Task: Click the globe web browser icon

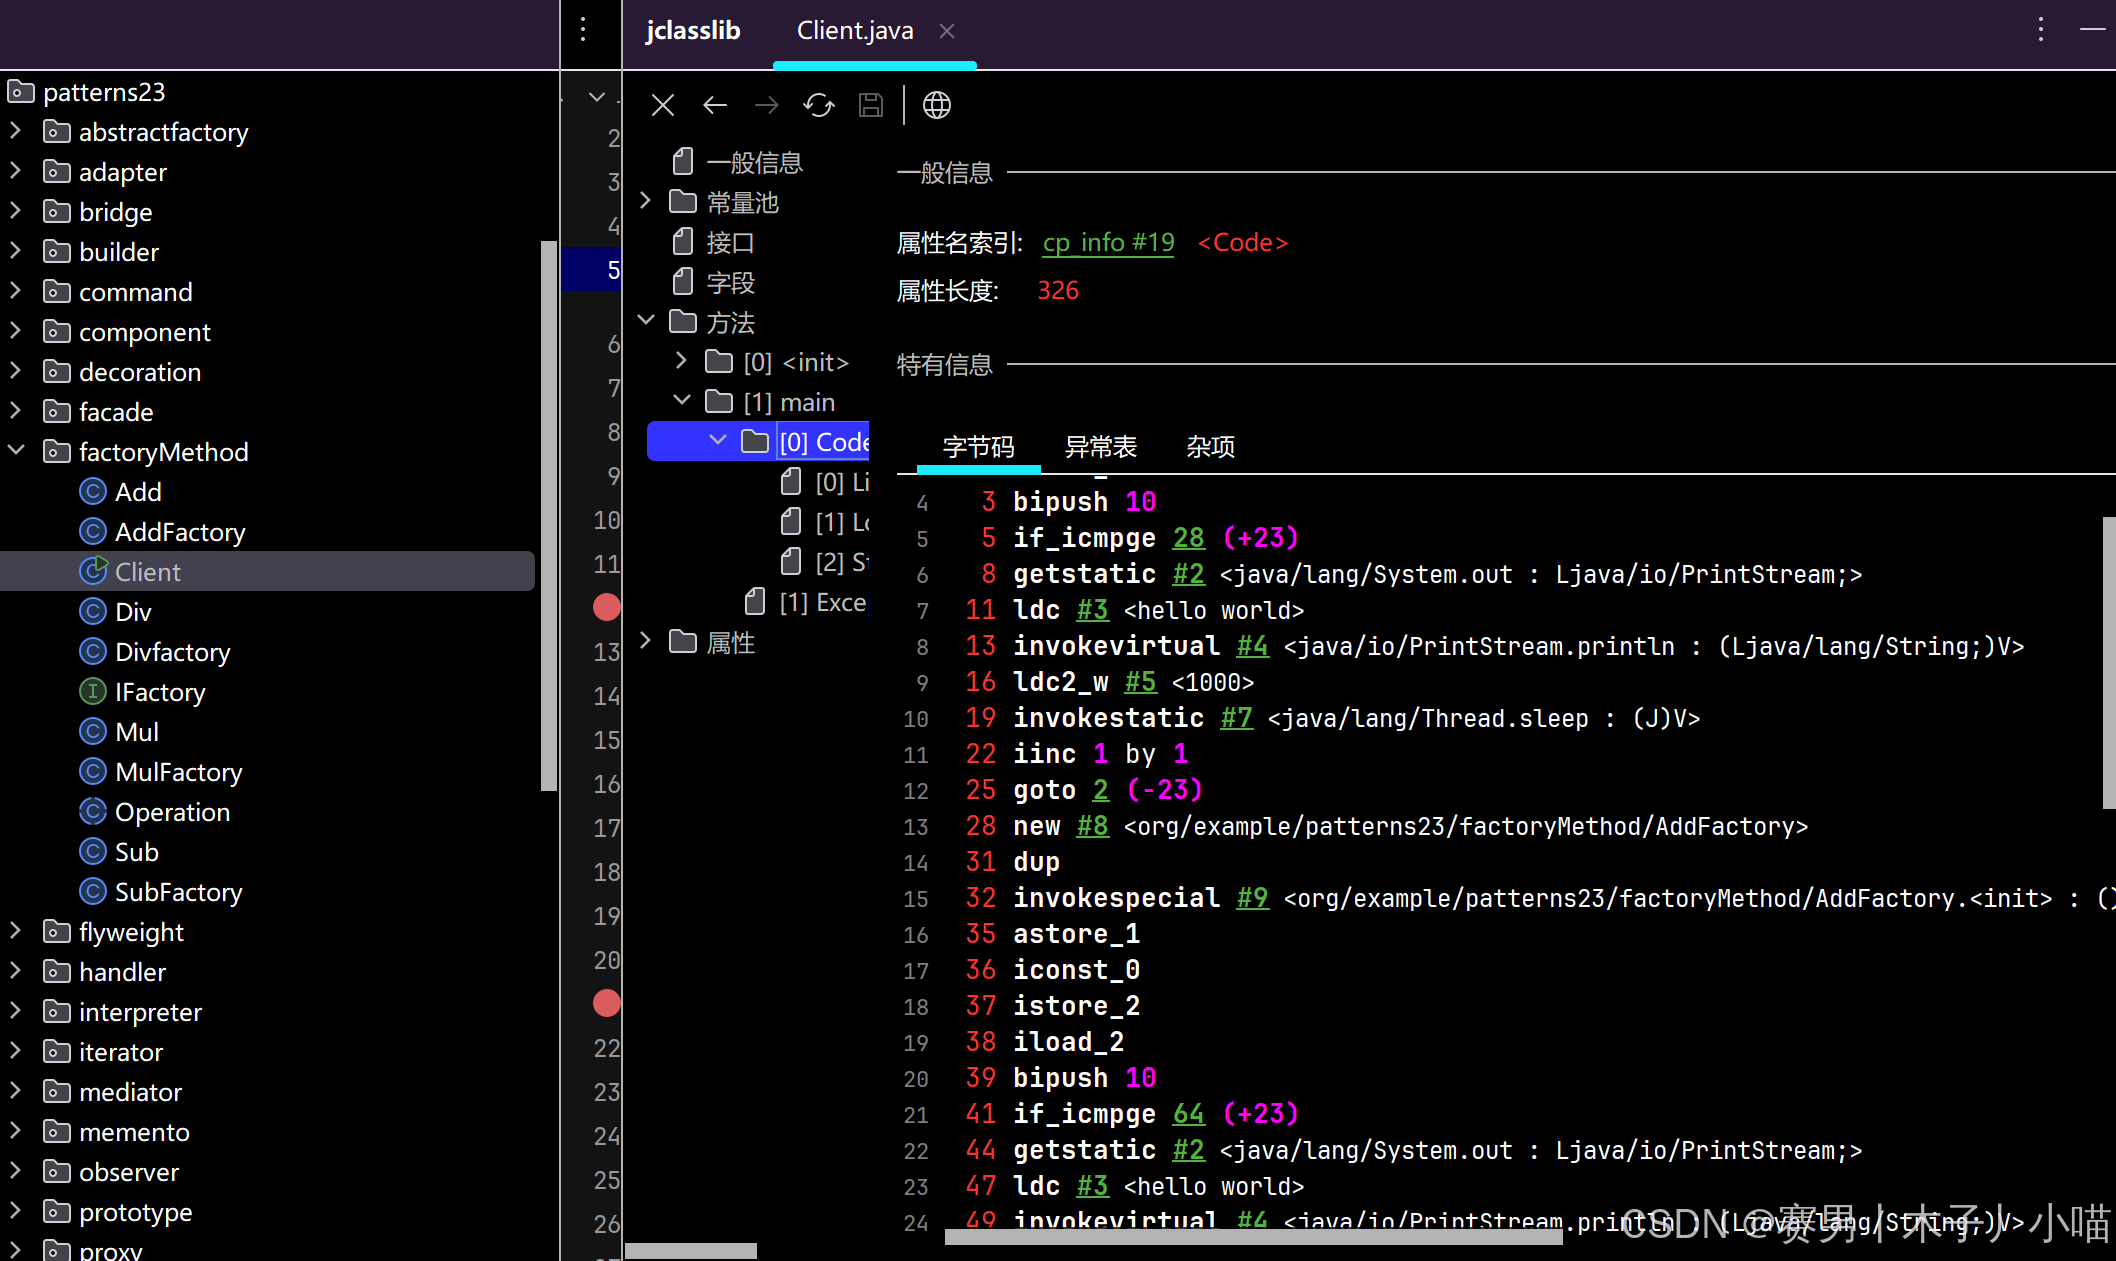Action: (x=936, y=105)
